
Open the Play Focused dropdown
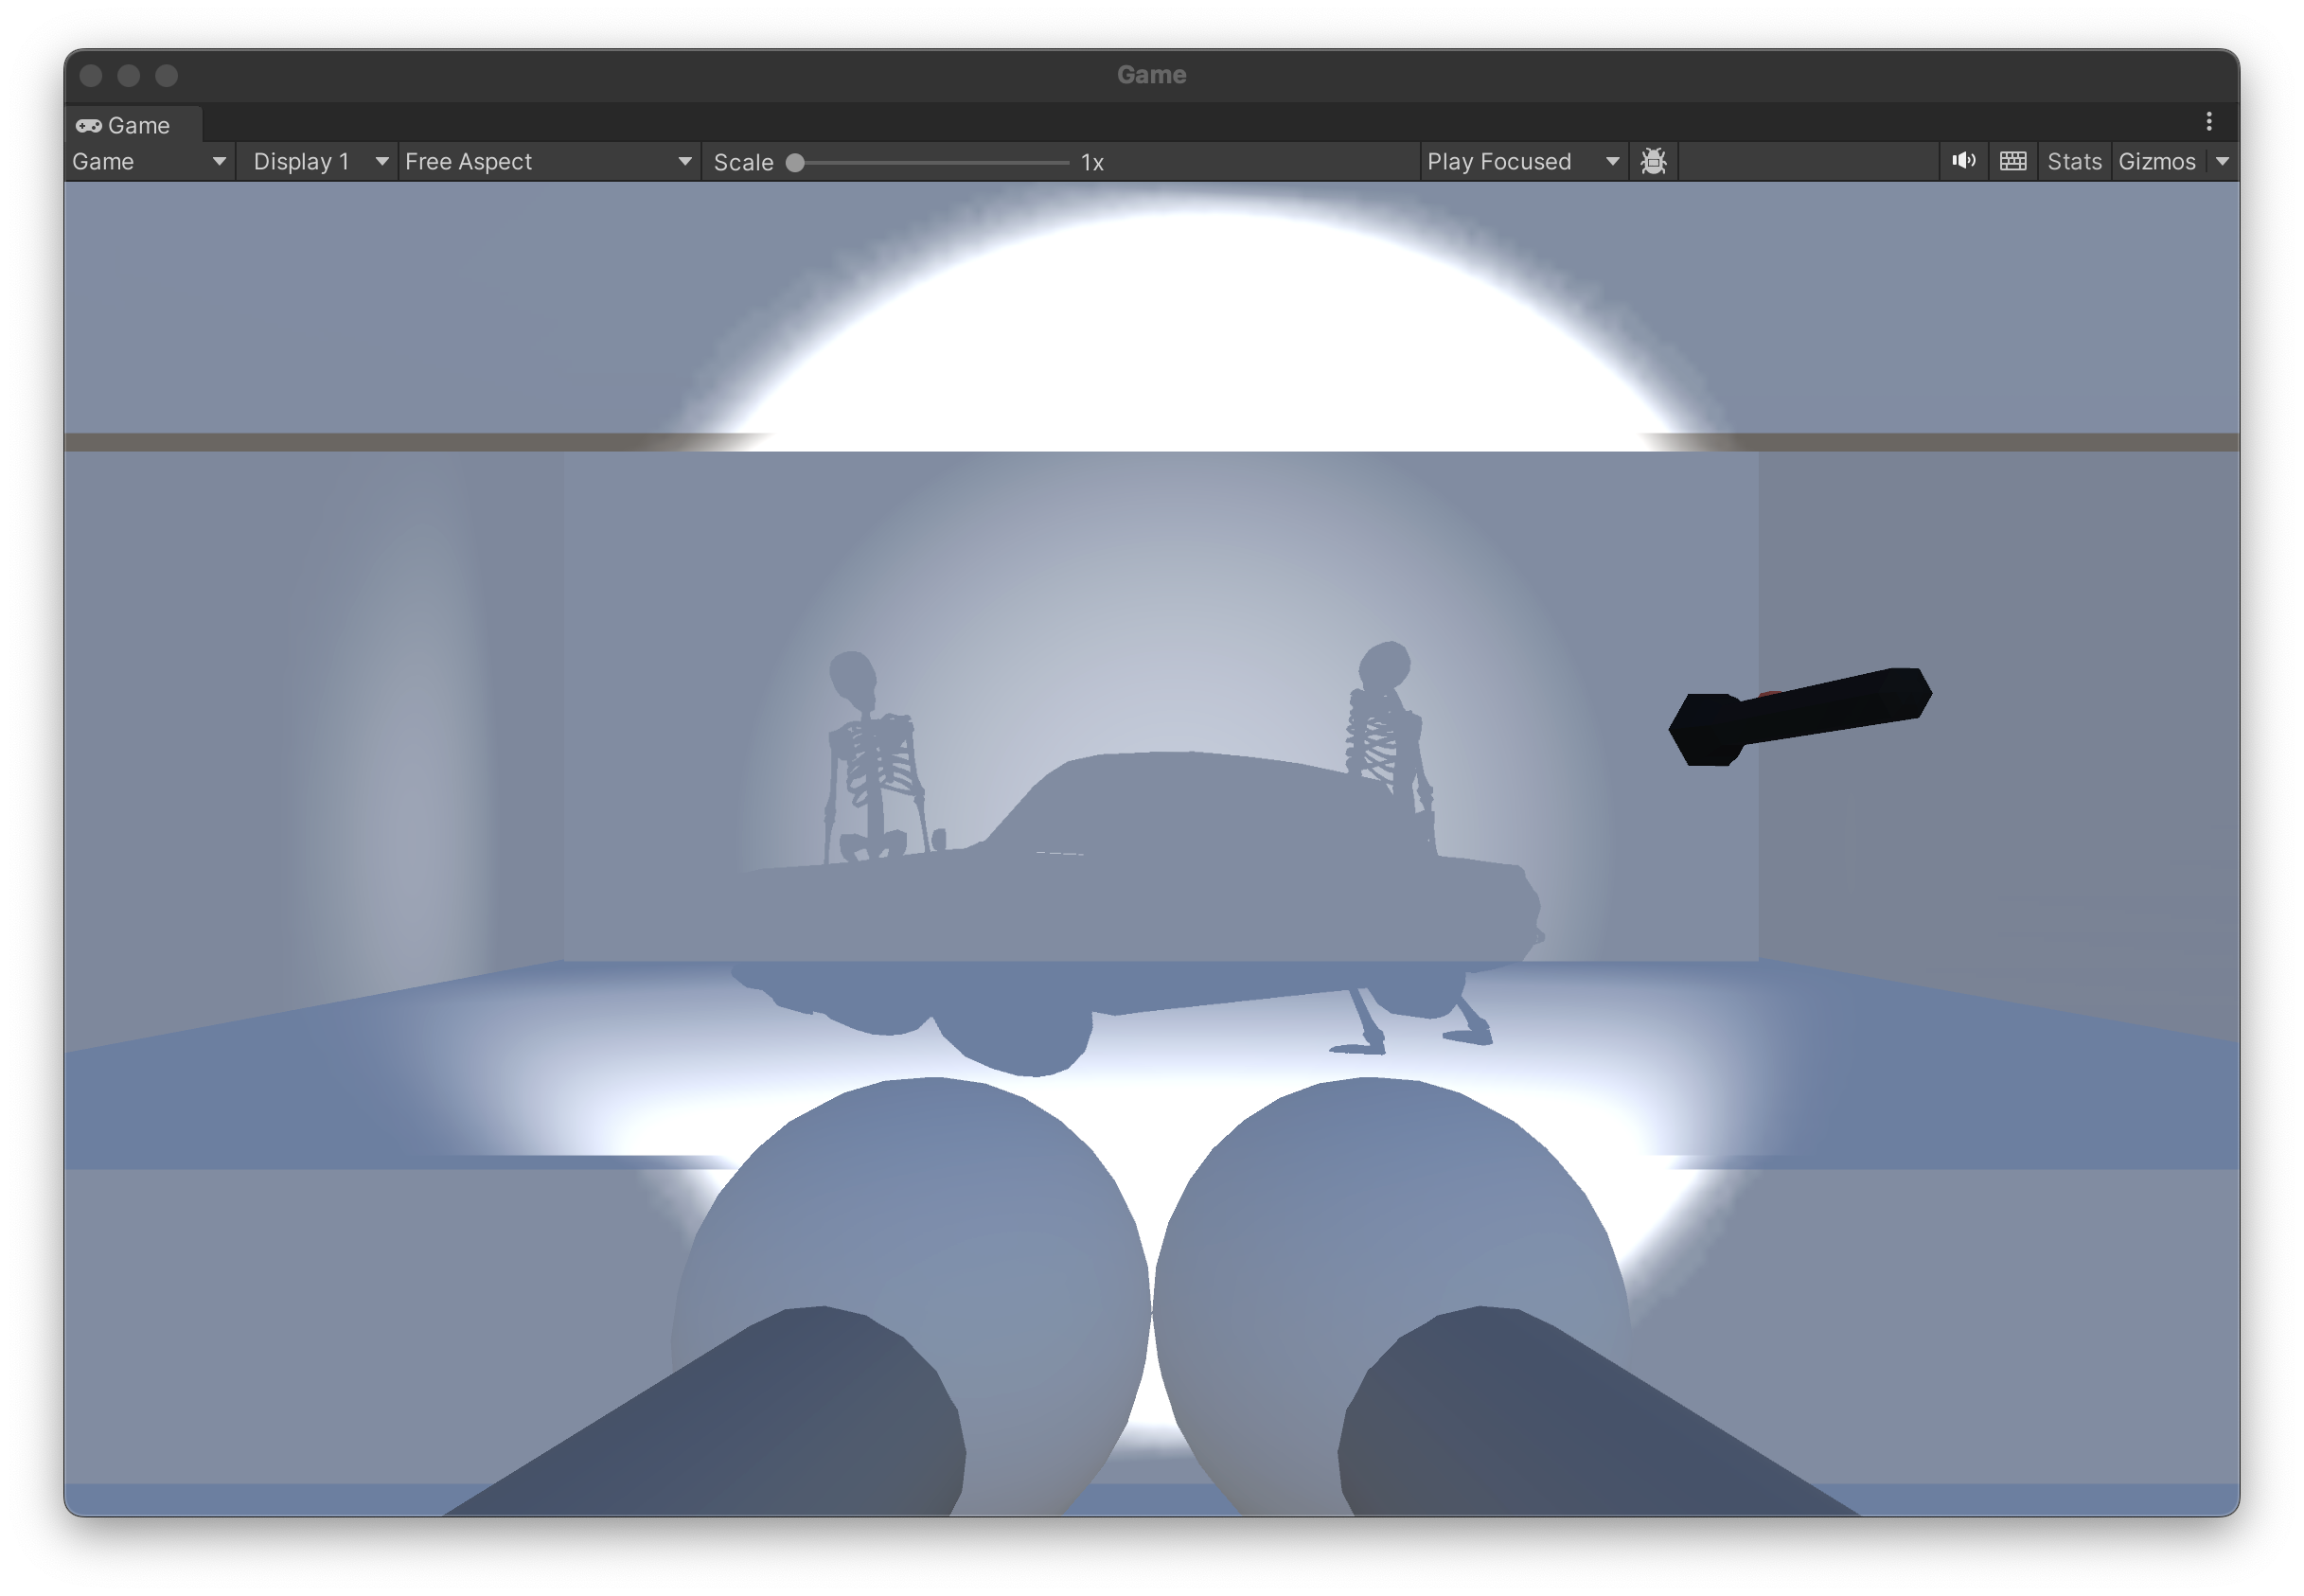tap(1520, 161)
